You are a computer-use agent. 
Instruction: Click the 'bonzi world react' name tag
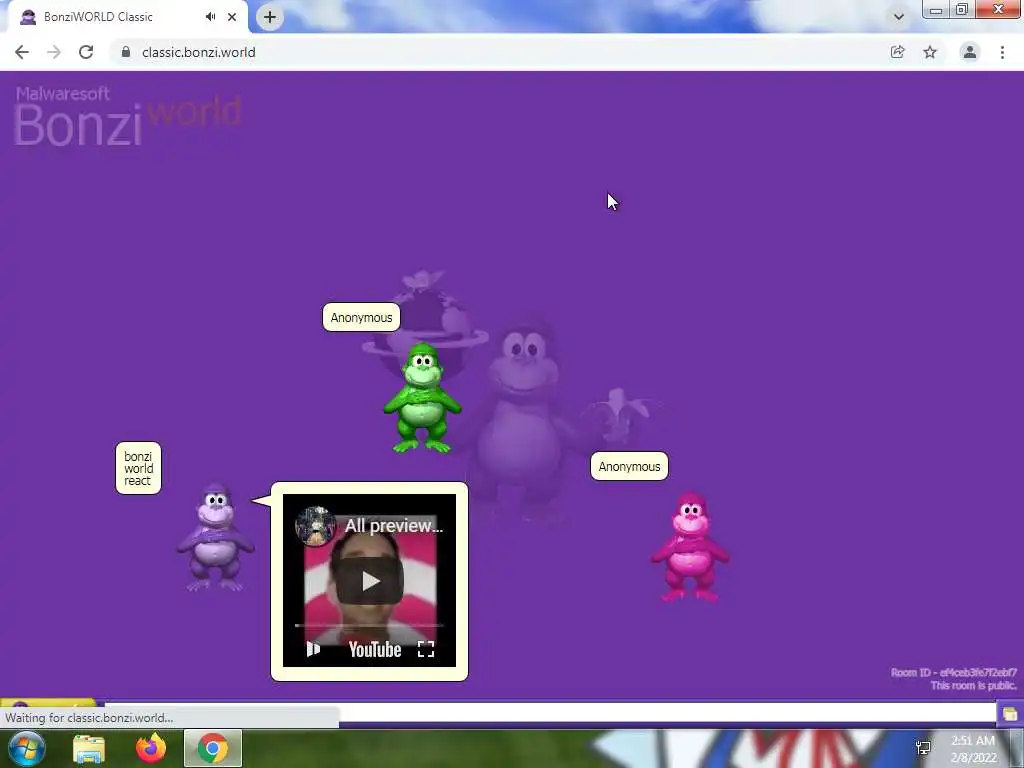[138, 468]
